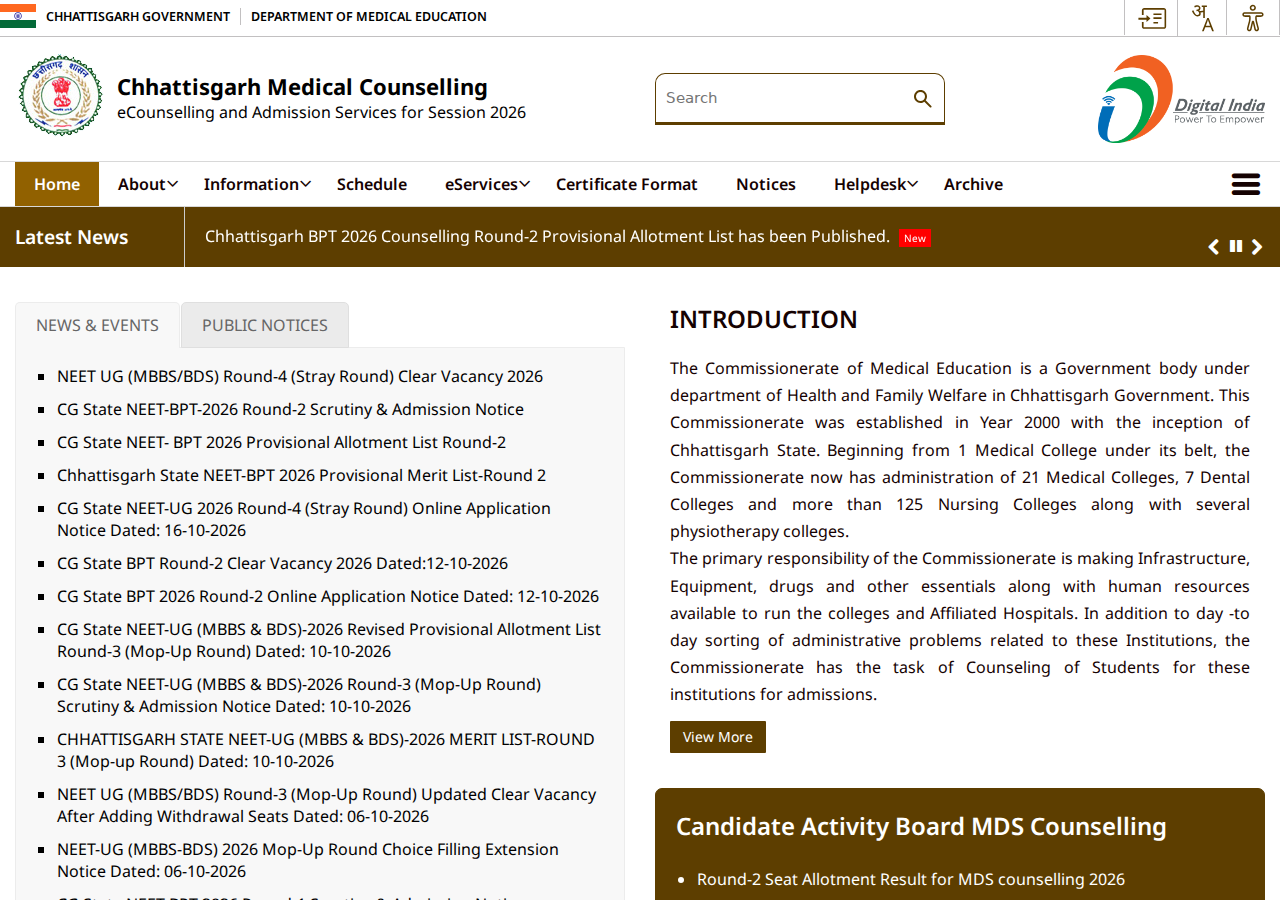Click the India flag icon
Screen dimensions: 1280x900
18,16
